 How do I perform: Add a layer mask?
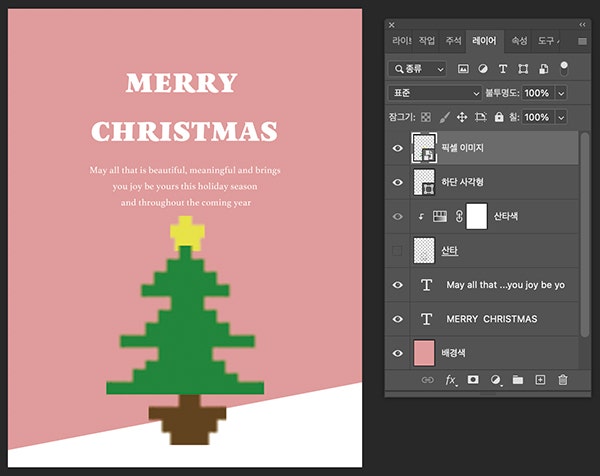pos(473,380)
